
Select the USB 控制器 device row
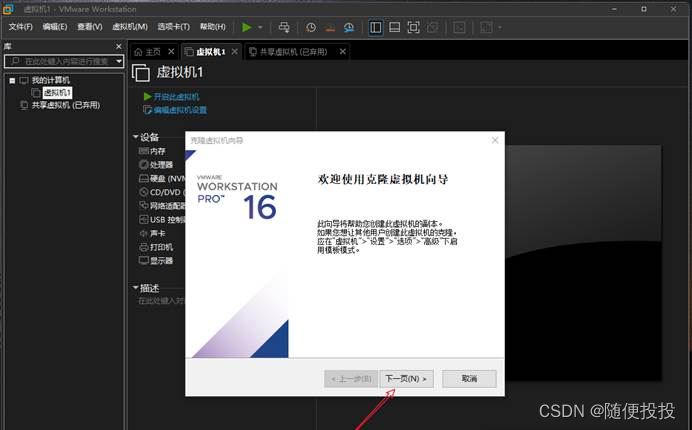coord(162,219)
